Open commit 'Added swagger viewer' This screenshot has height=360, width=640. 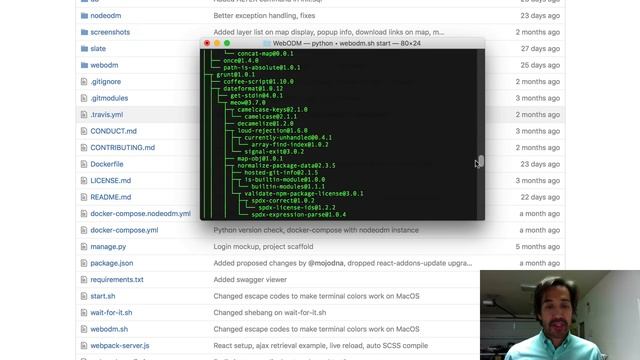(250, 280)
